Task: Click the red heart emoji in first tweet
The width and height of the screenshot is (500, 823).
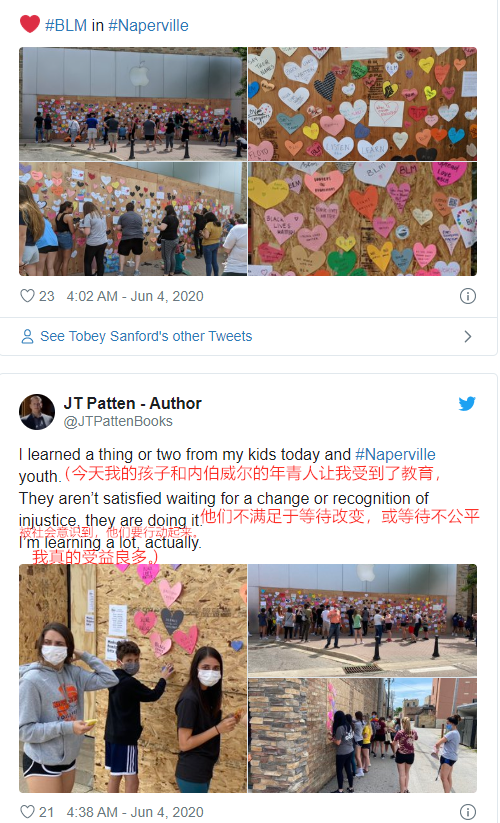Action: click(x=29, y=24)
